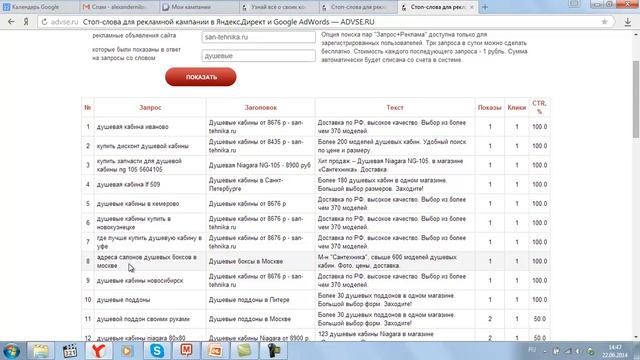
Task: Open the camera recorder app in the taskbar
Action: pyautogui.click(x=273, y=351)
